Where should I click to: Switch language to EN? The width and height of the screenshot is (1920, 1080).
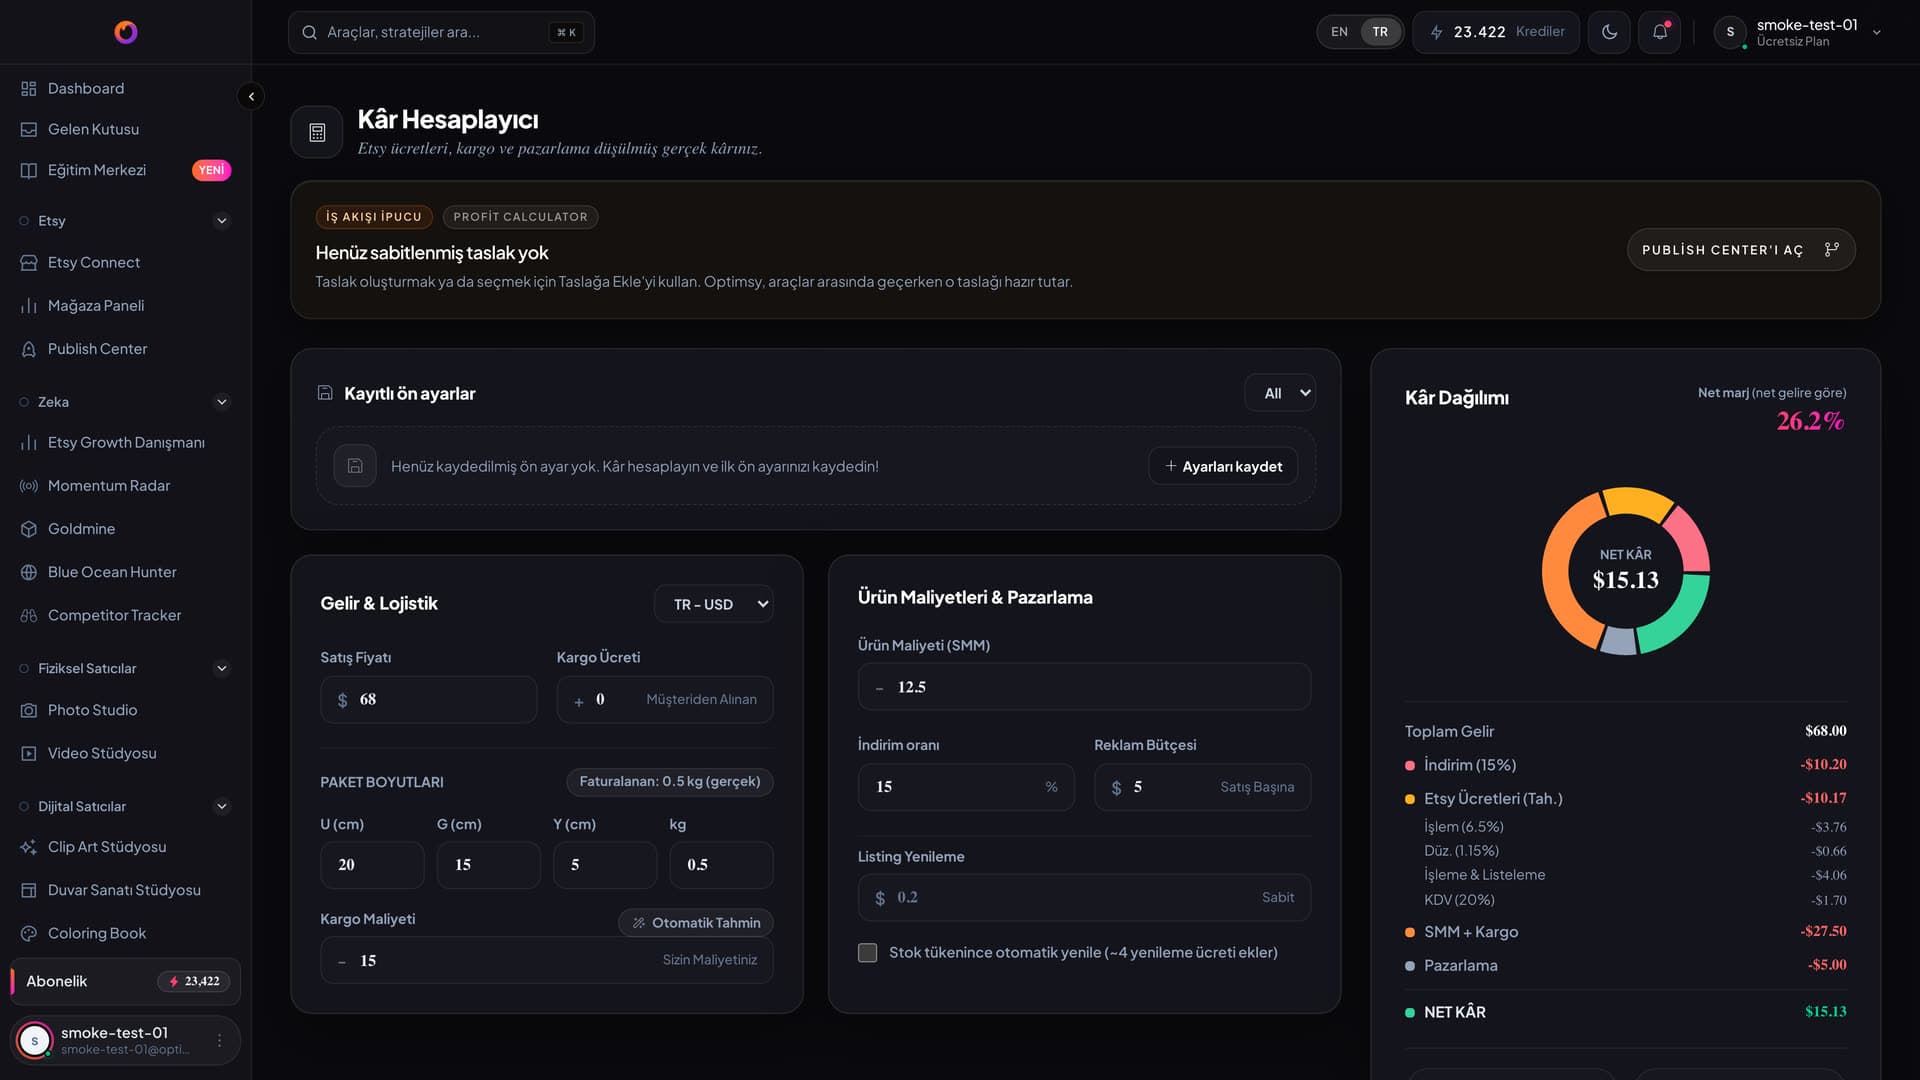[x=1339, y=32]
